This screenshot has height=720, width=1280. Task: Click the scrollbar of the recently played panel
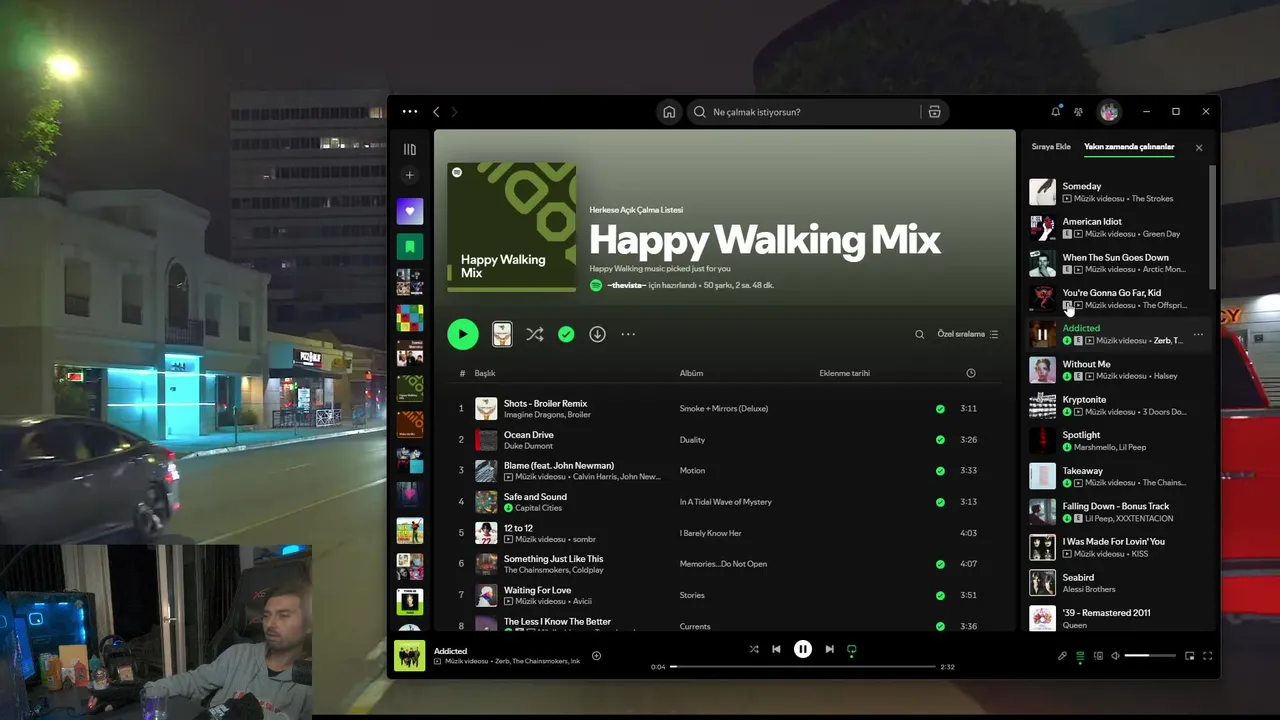coord(1212,228)
